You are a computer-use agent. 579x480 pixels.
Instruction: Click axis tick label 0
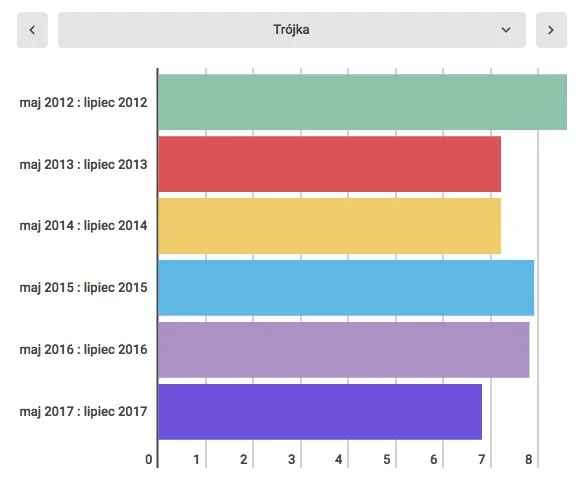(x=148, y=460)
